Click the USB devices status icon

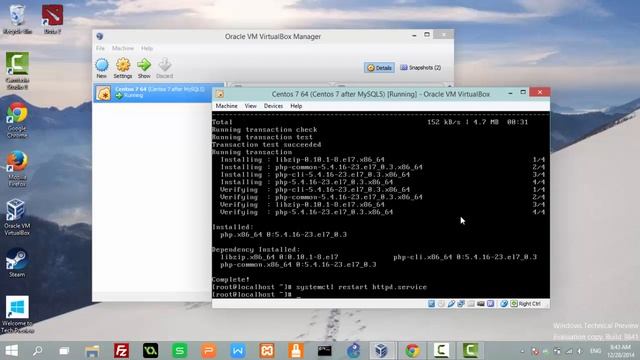click(x=451, y=304)
